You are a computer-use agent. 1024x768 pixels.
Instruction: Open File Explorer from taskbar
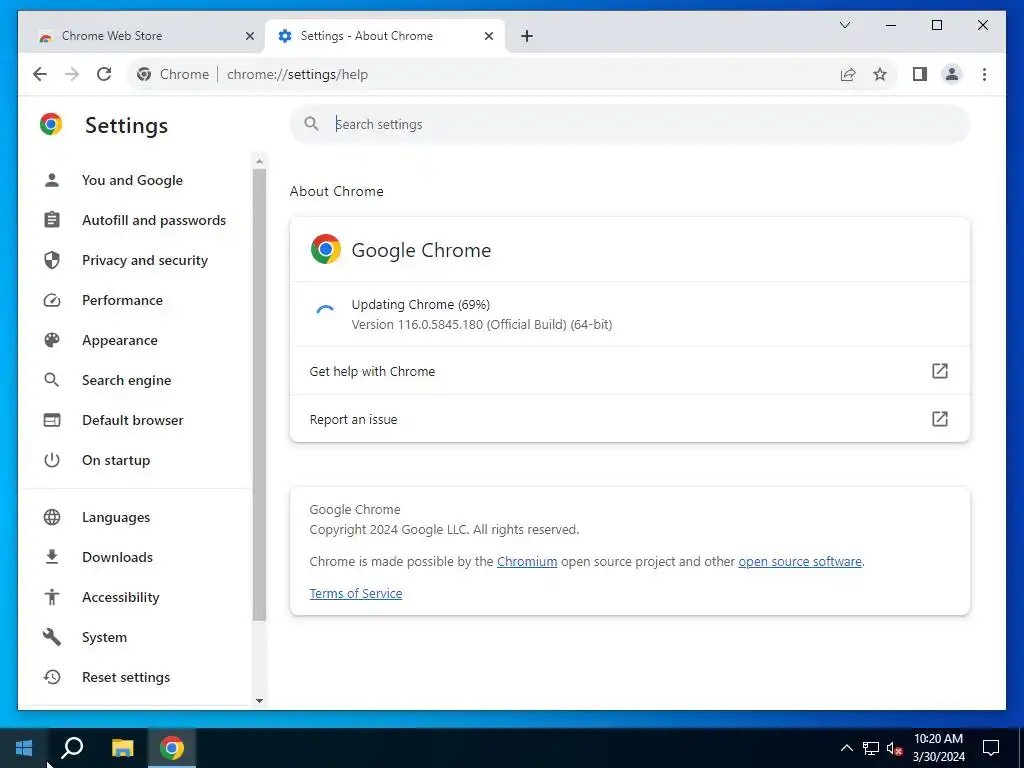coord(122,748)
